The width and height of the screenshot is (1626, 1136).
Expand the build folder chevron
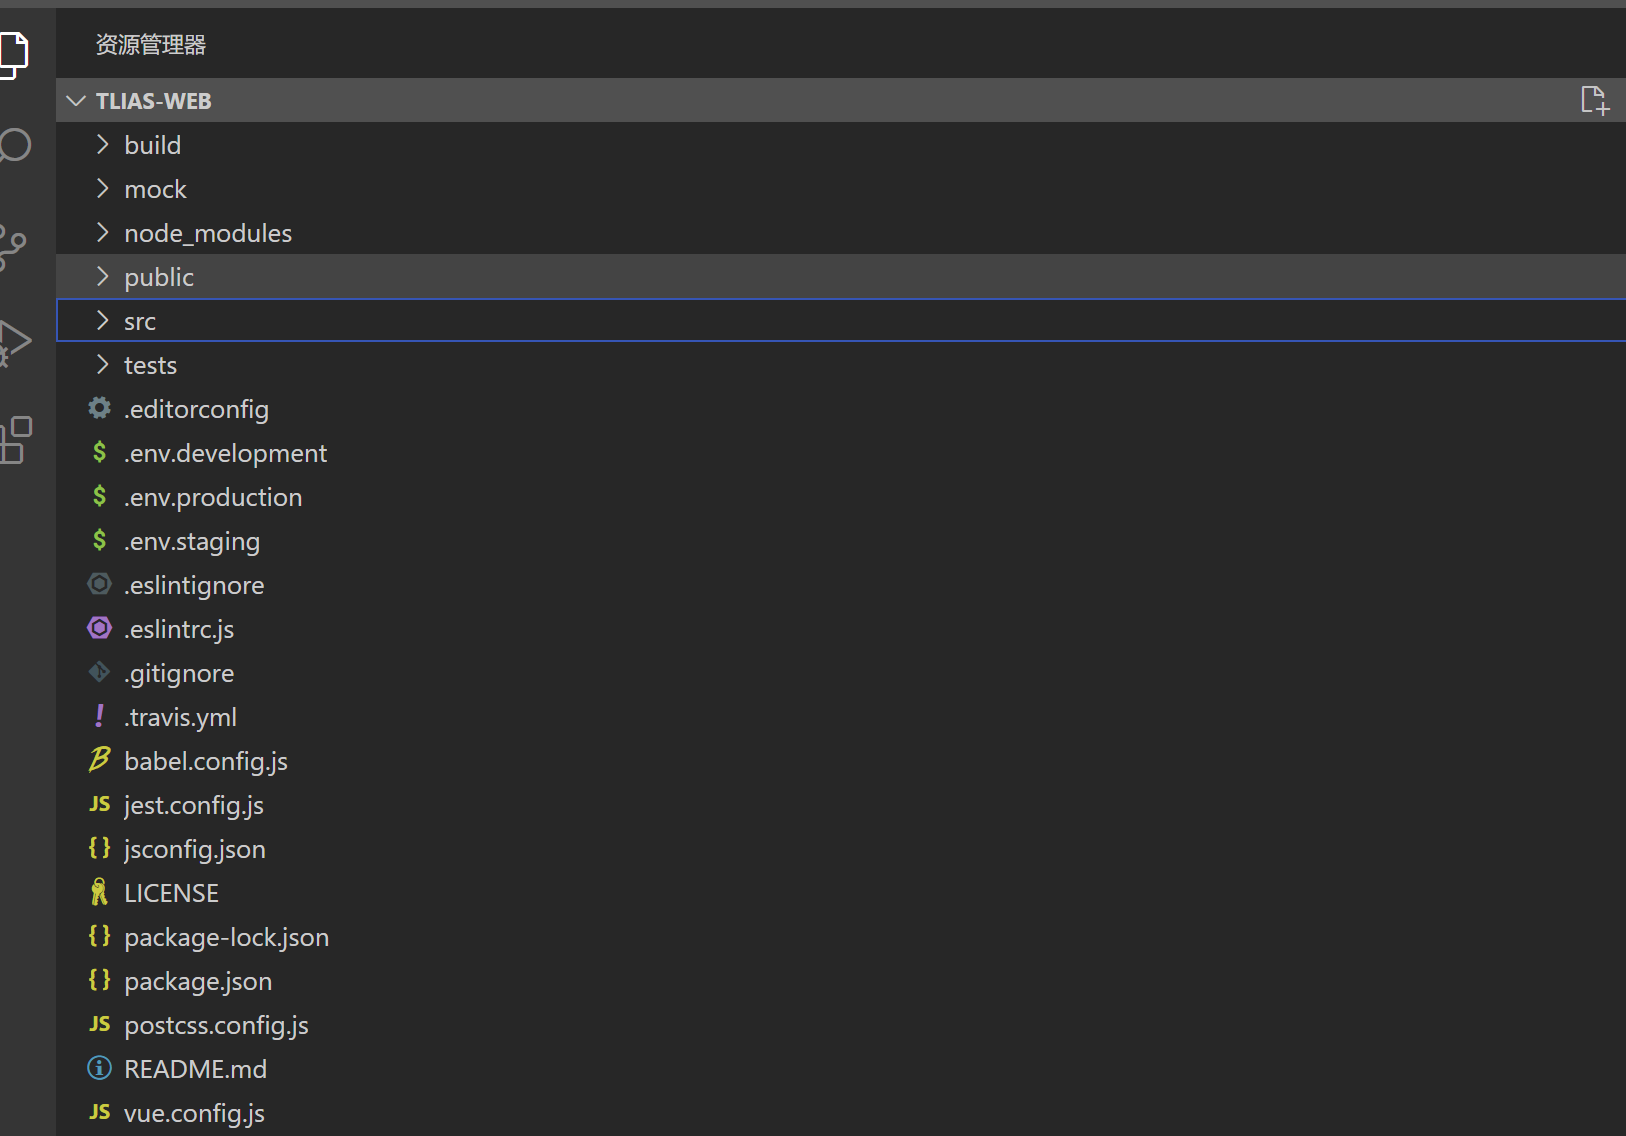pos(102,145)
